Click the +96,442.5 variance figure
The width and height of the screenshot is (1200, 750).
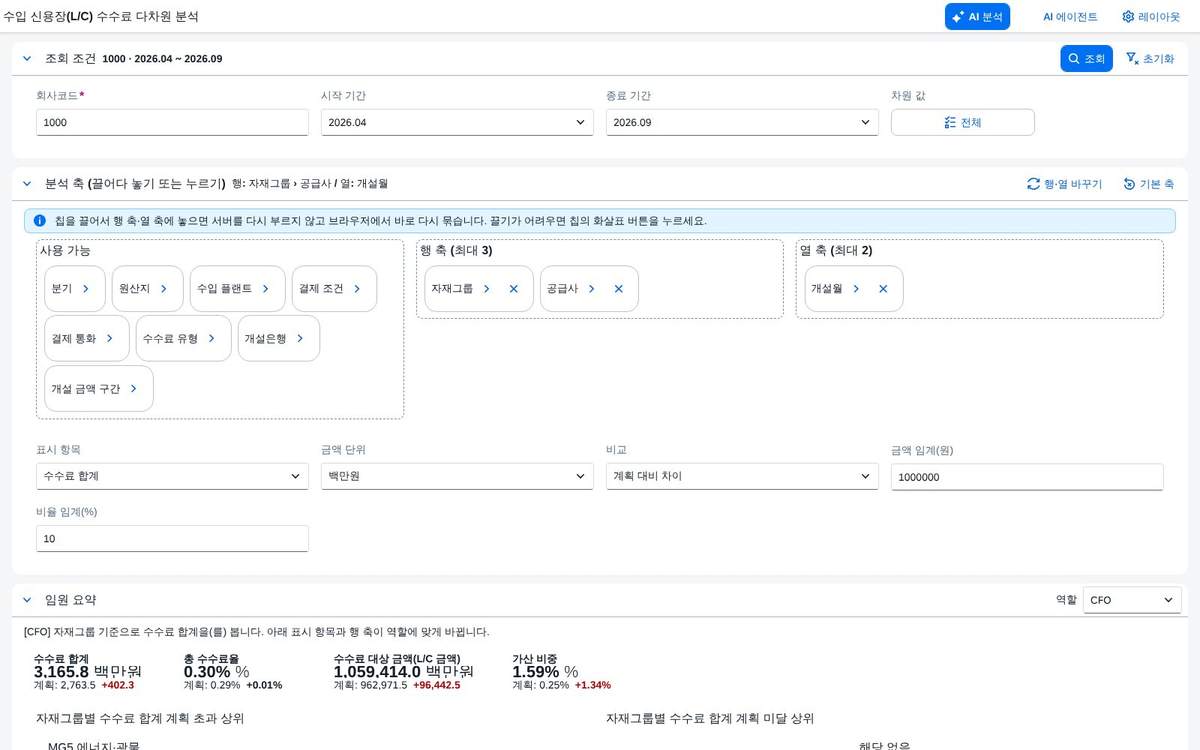point(437,685)
